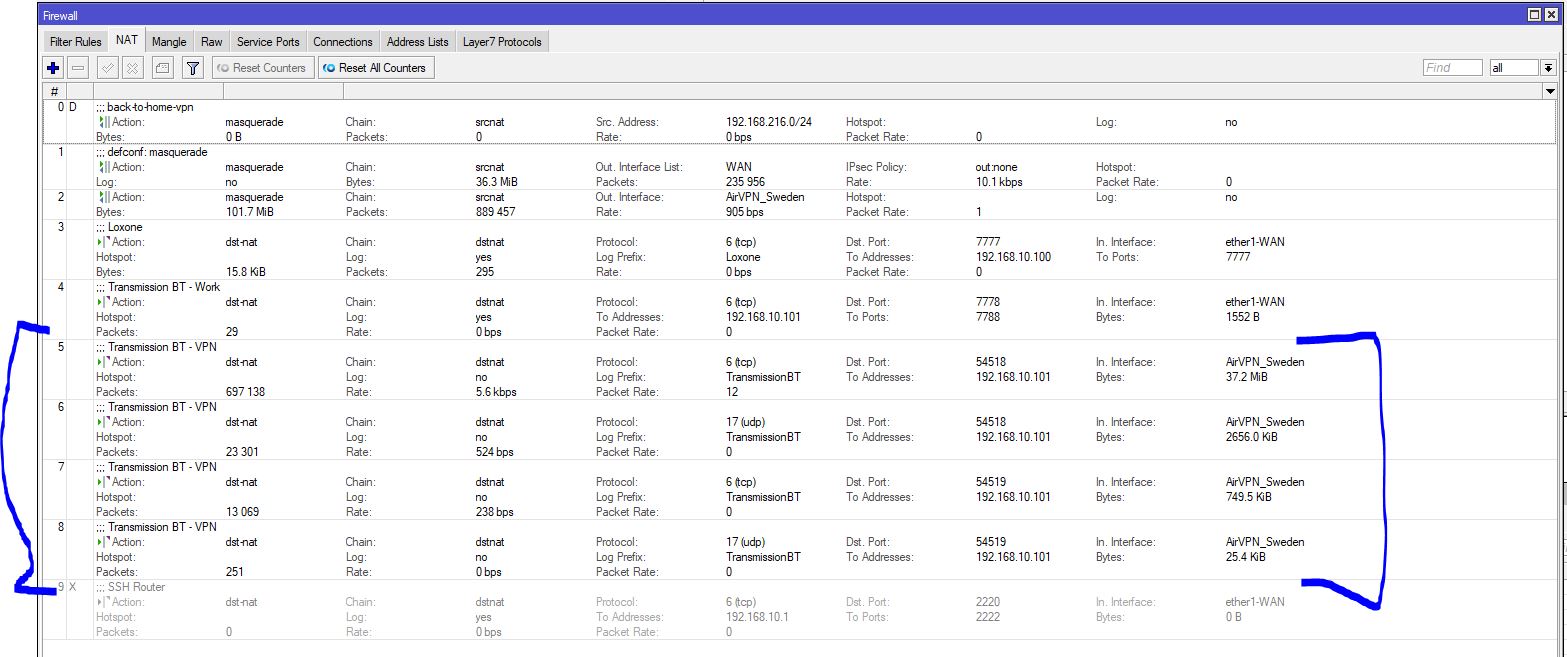Switch to the Address Lists tab

point(417,42)
